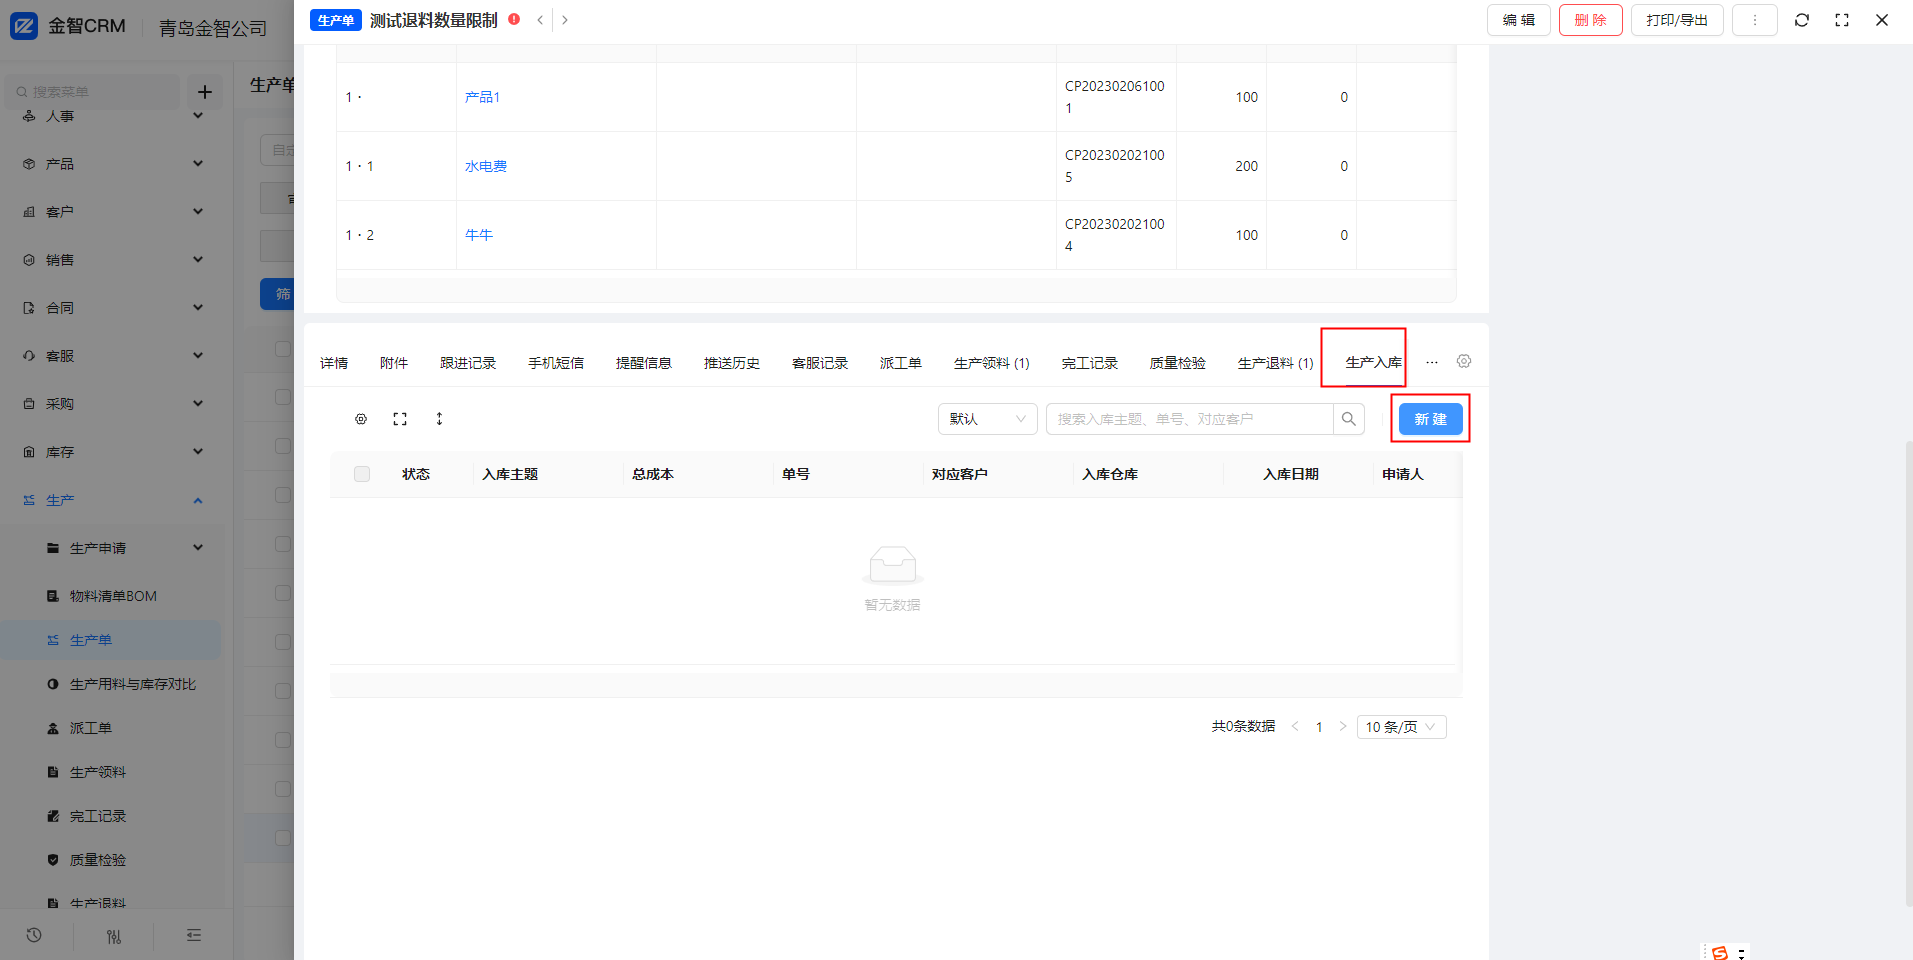Expand the table to fullscreen

click(x=400, y=419)
